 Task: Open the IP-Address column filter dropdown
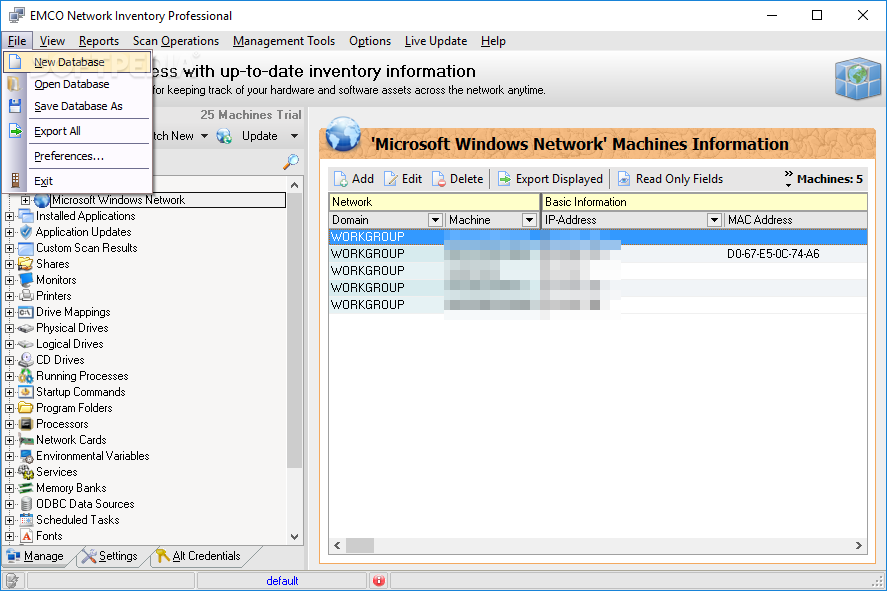(x=714, y=220)
